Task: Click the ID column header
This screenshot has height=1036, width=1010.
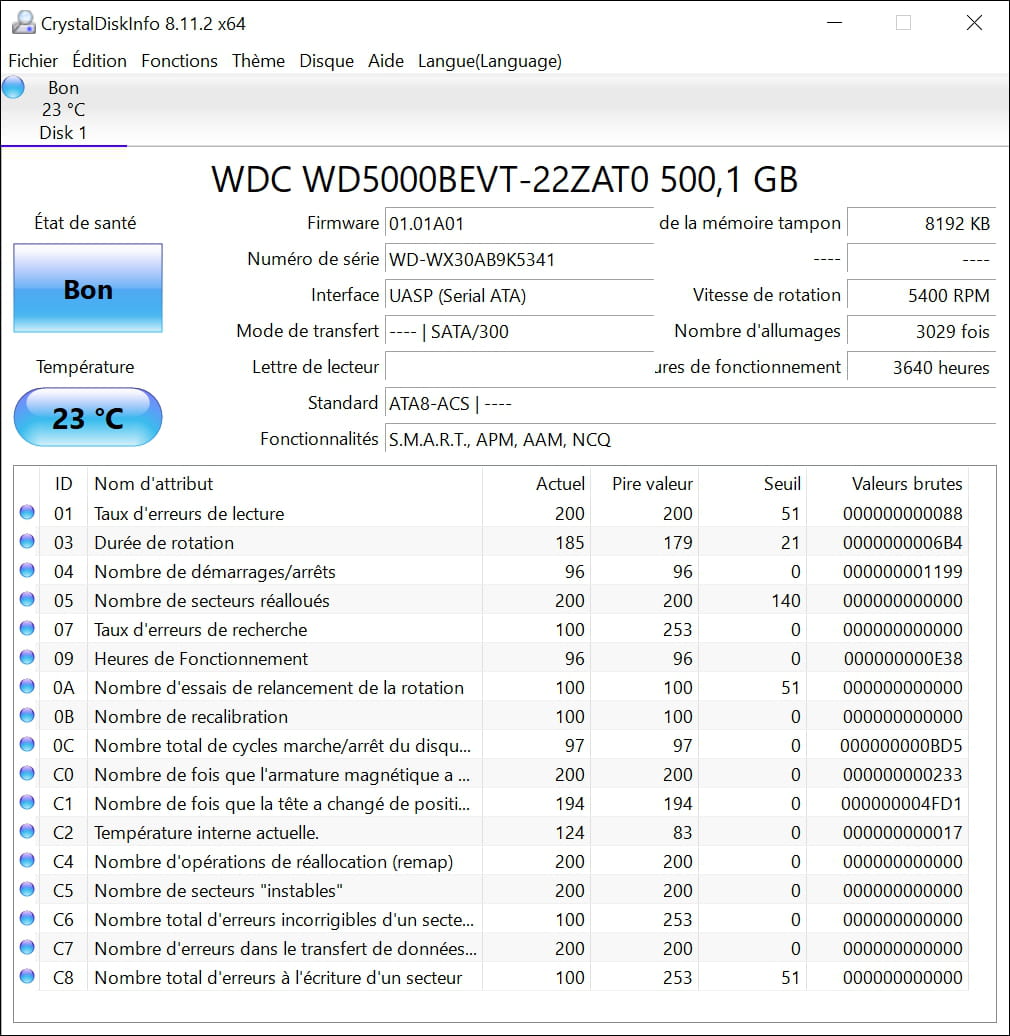Action: click(x=63, y=484)
